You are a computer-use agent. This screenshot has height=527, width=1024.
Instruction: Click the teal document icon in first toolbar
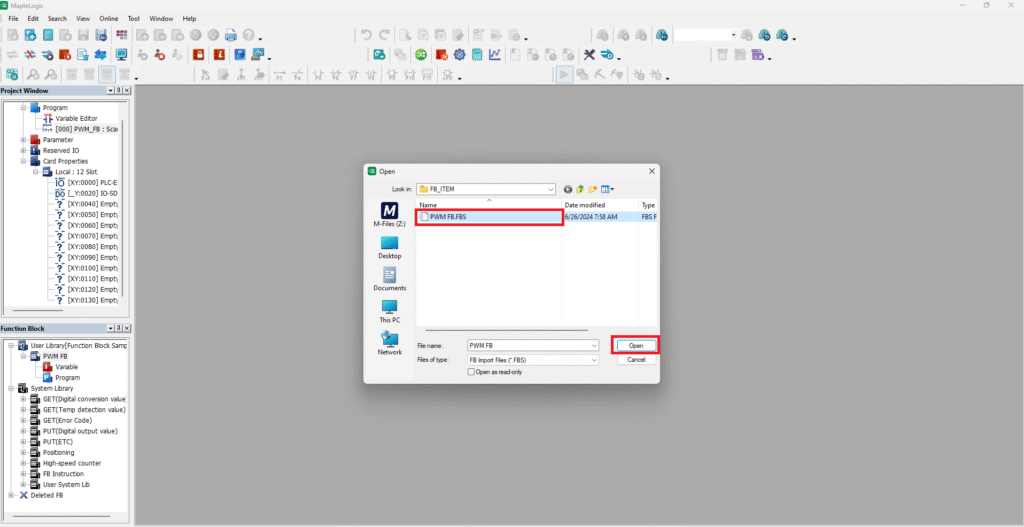point(48,35)
